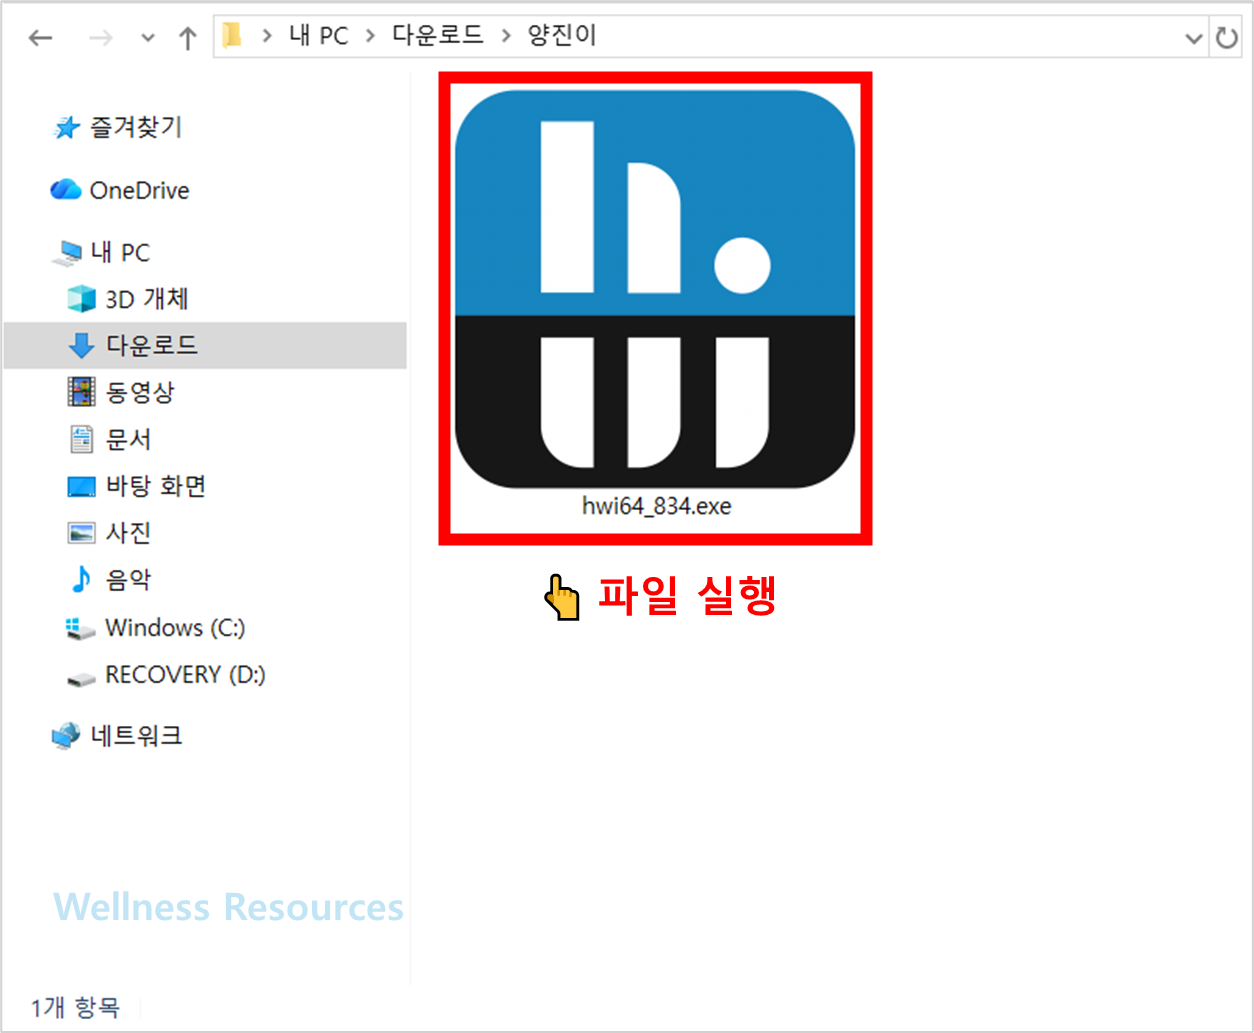This screenshot has height=1033, width=1254.
Task: Expand the chevron after '다운로드' breadcrumb
Action: pos(506,36)
